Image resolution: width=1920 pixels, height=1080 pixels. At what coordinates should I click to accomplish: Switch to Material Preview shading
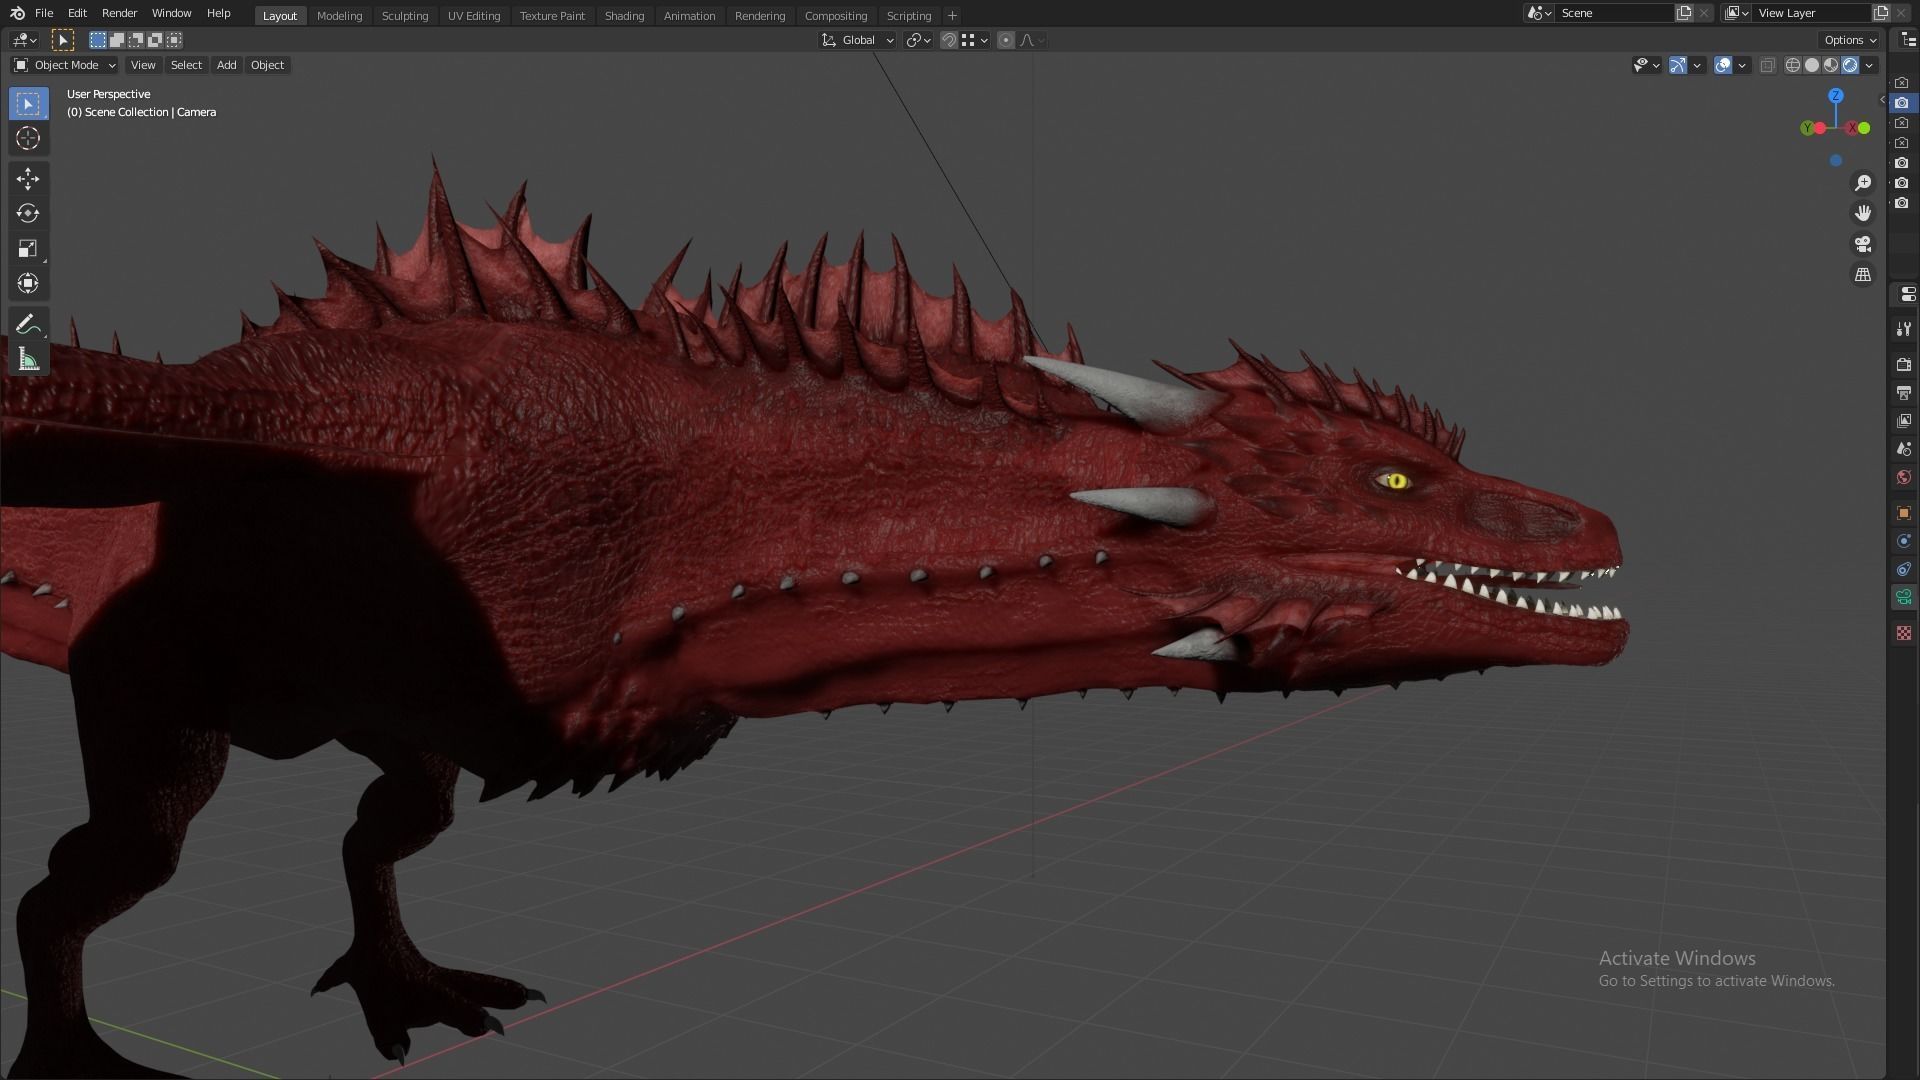click(1831, 65)
